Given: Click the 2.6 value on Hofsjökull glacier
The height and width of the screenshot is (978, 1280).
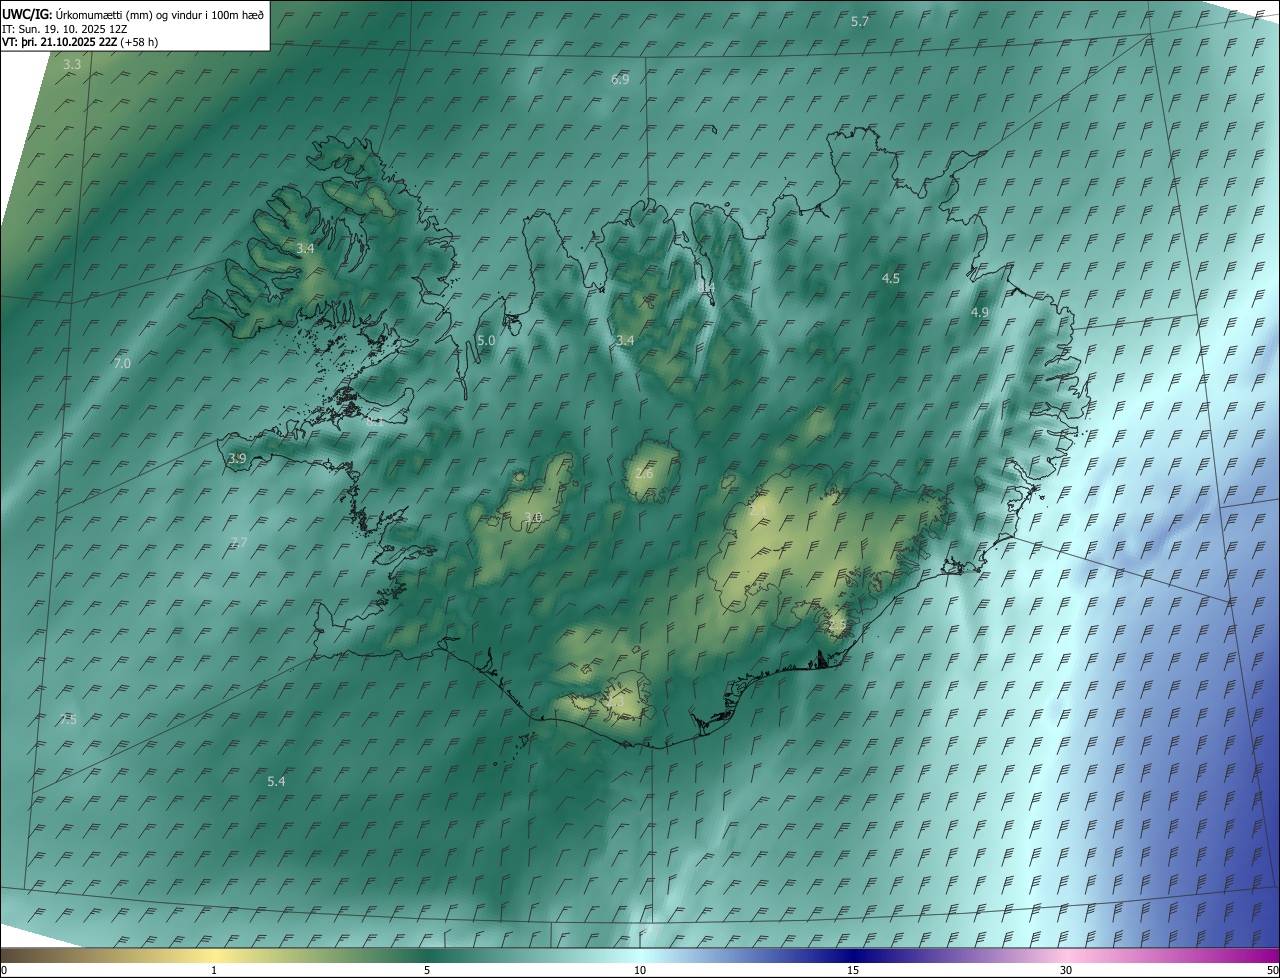Looking at the screenshot, I should [644, 474].
